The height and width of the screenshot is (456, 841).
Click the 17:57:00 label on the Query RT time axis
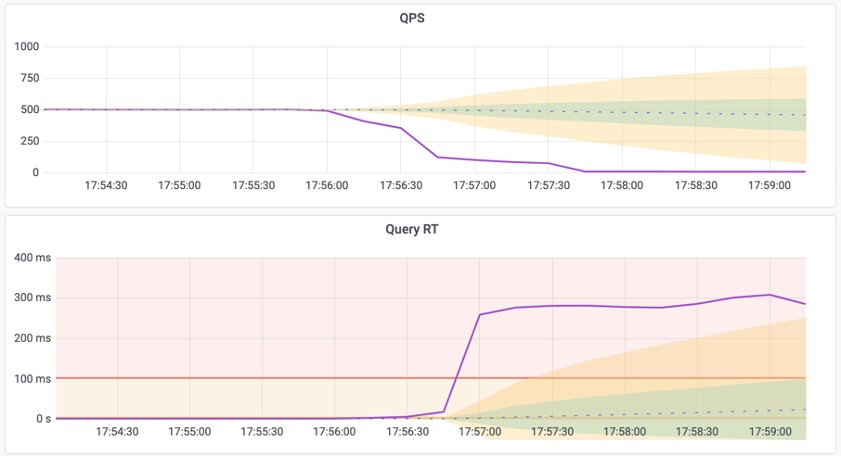pos(479,432)
